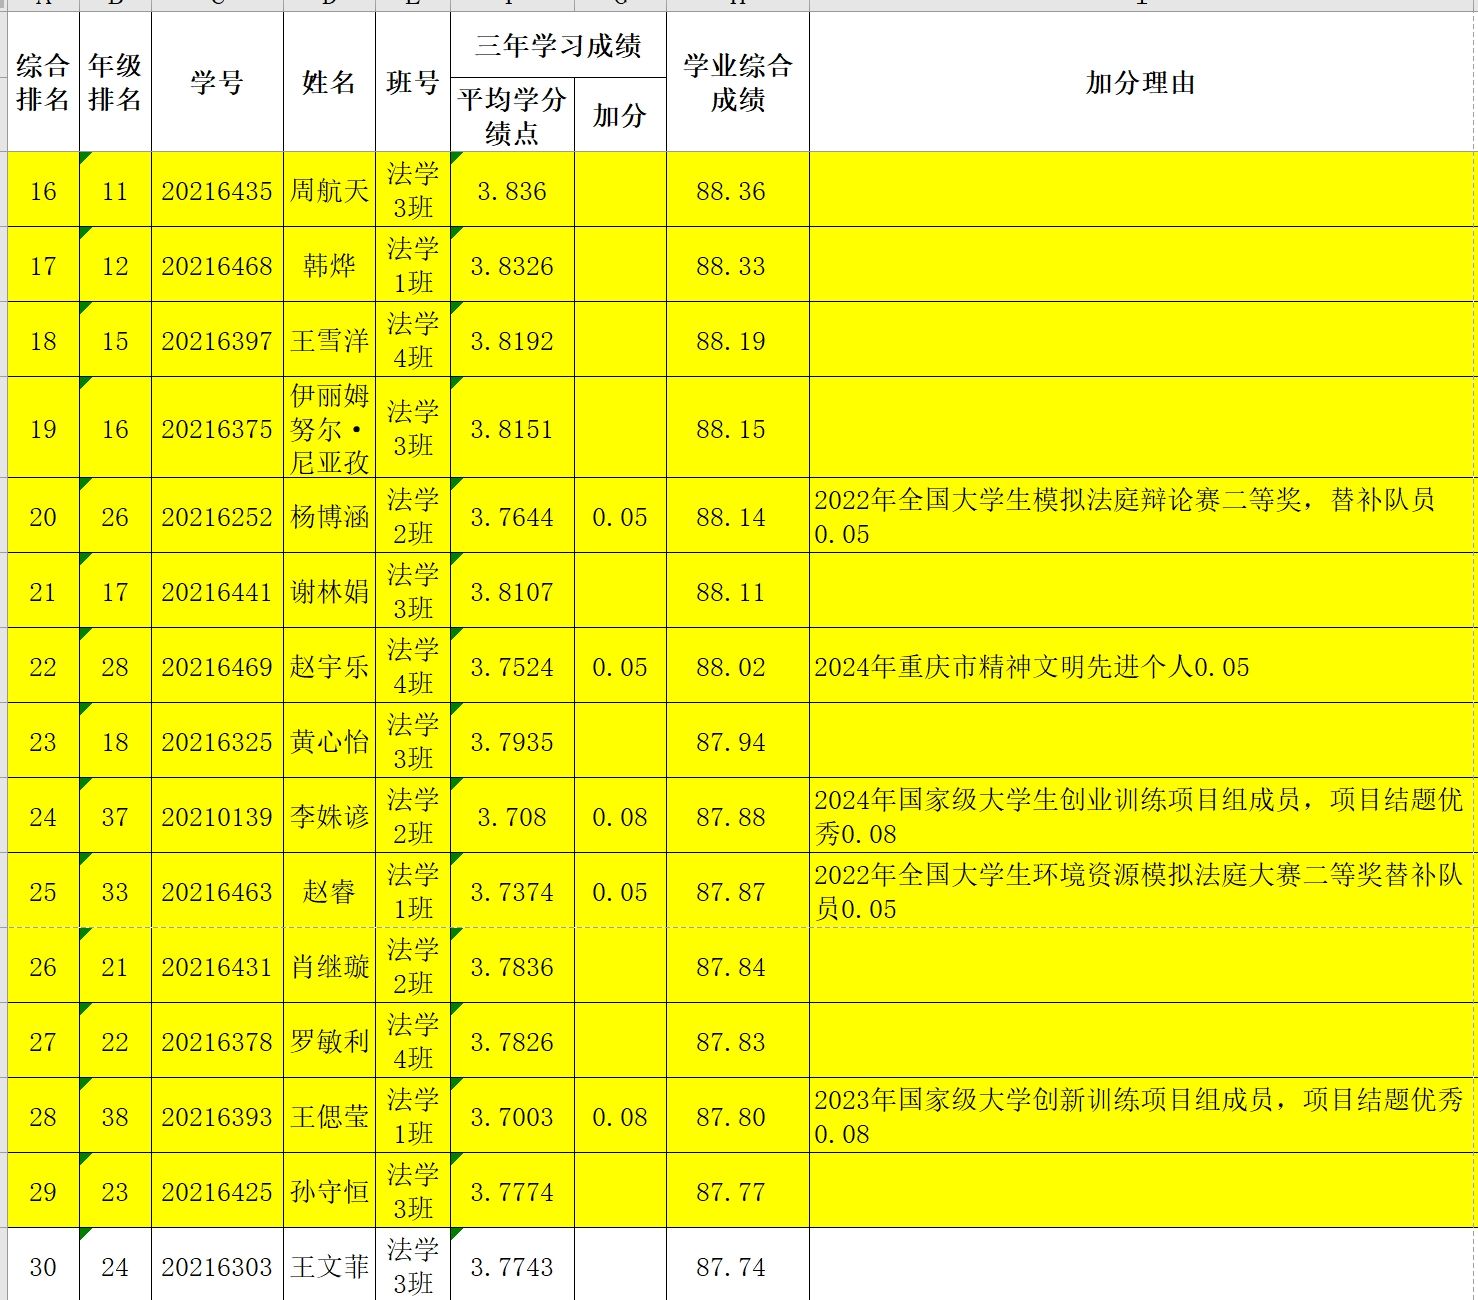Select the 加分理由 header cell
Viewport: 1478px width, 1300px height.
1141,82
